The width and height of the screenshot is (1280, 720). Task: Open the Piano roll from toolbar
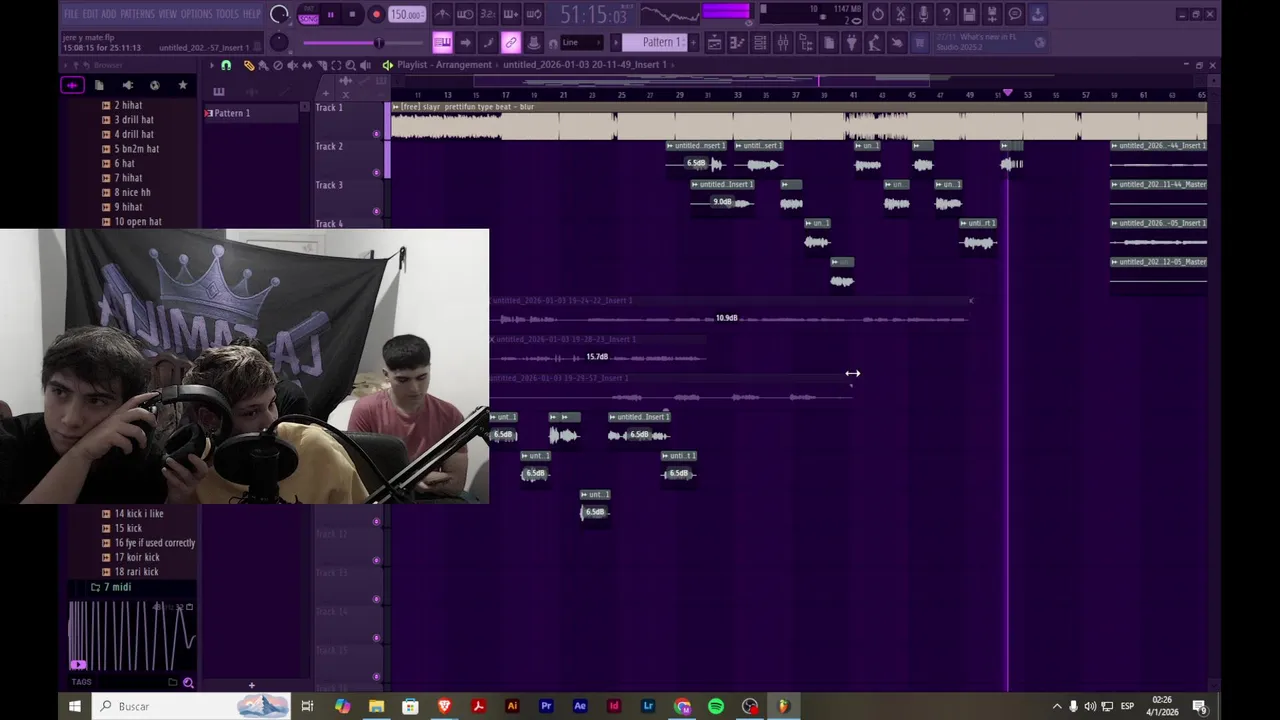coord(737,43)
